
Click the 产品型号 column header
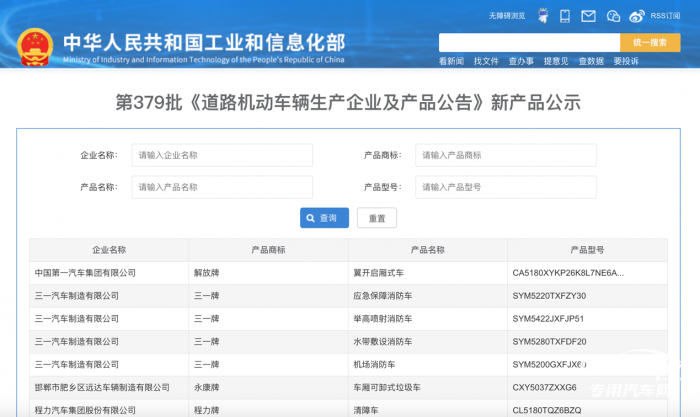pos(587,250)
